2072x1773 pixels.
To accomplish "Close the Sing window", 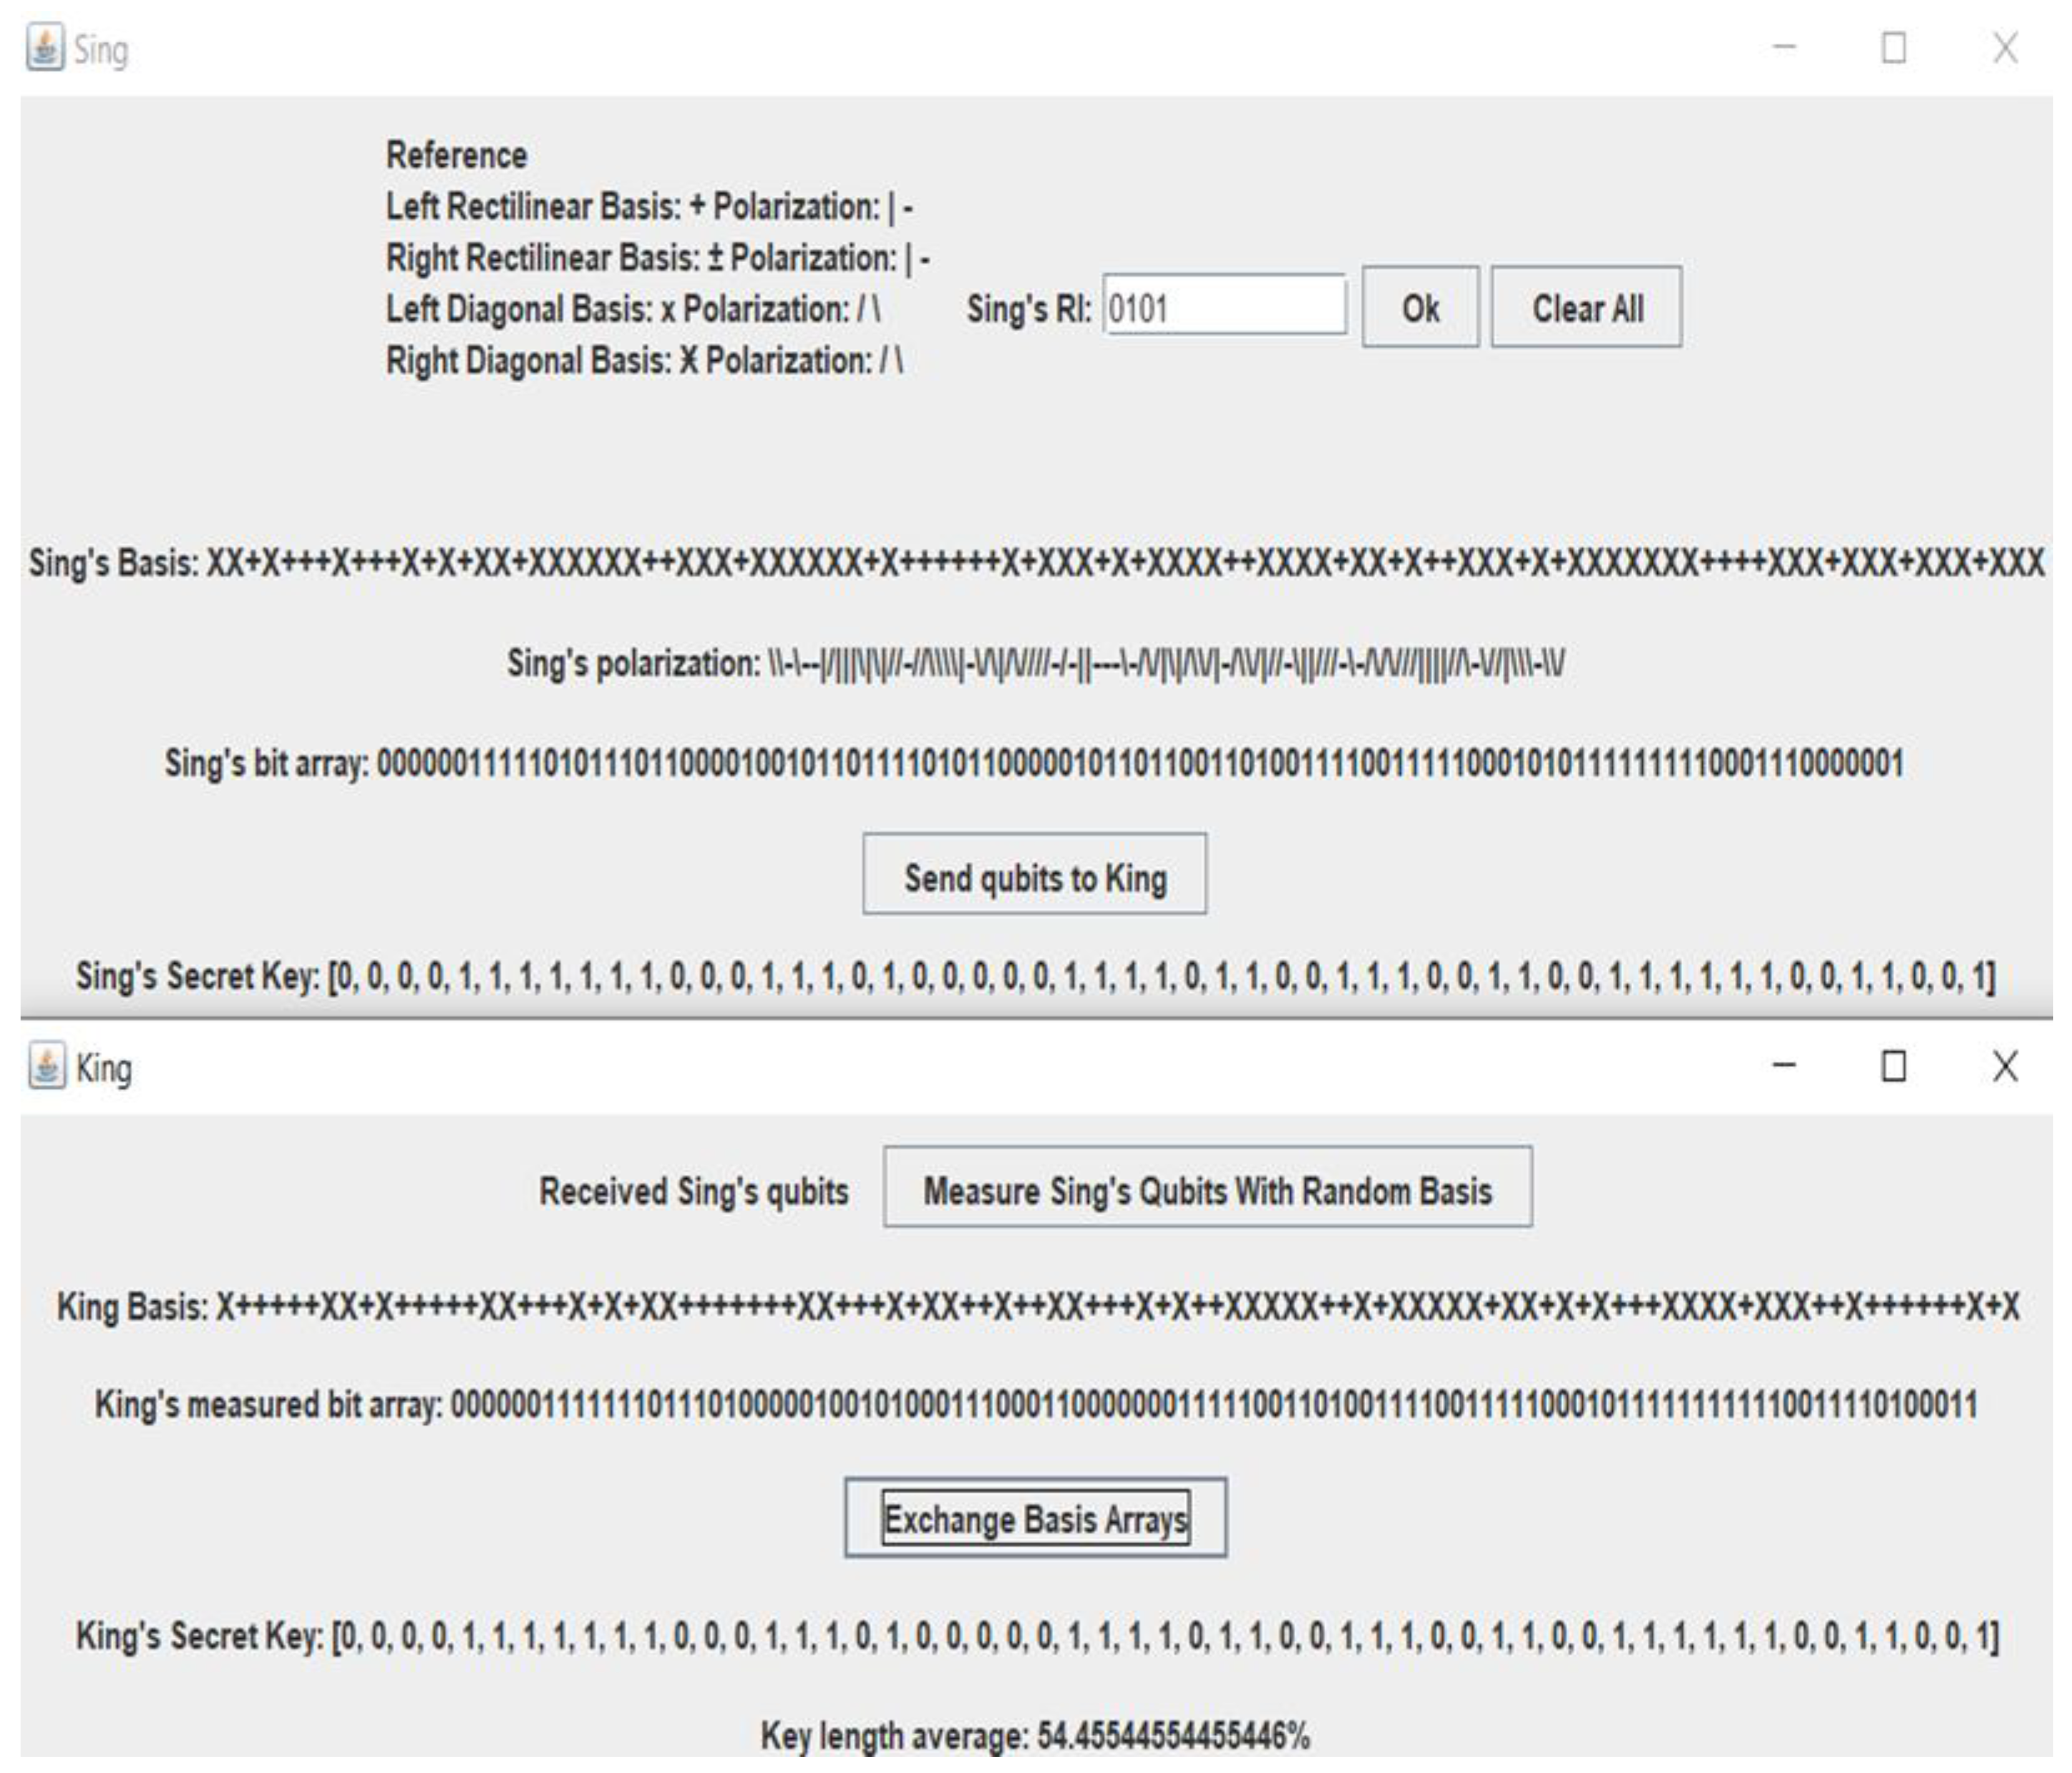I will point(2004,47).
